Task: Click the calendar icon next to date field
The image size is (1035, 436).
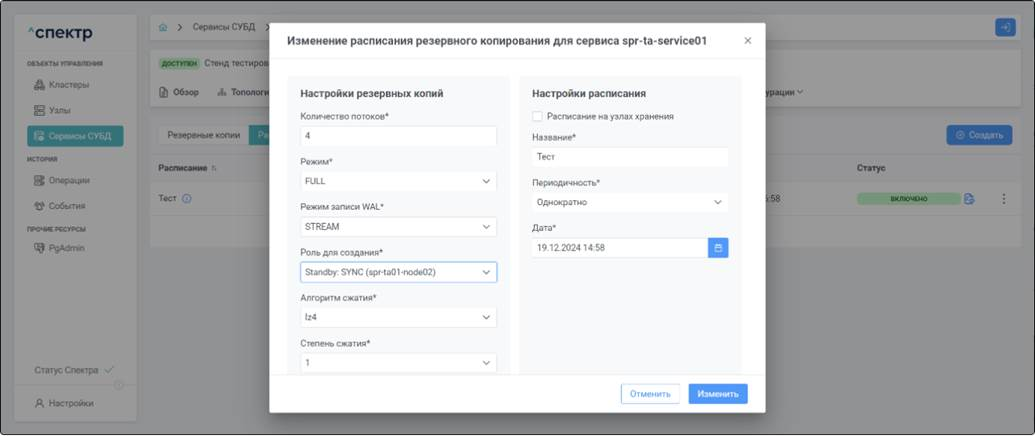Action: (x=718, y=247)
